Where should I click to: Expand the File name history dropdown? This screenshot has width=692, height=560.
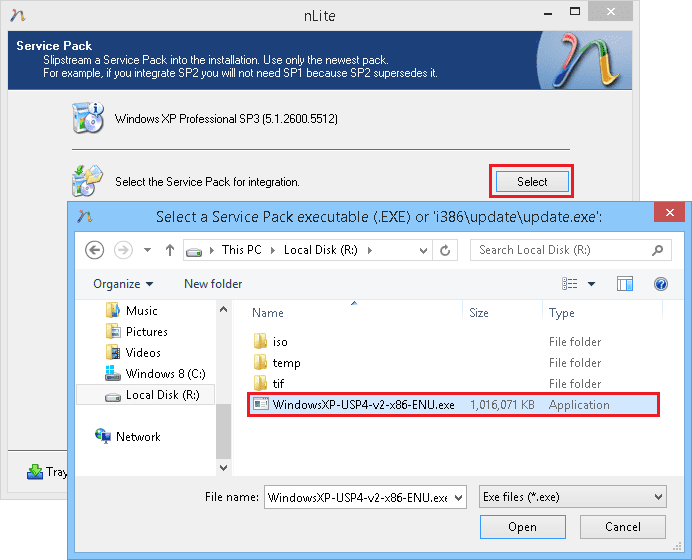point(458,497)
